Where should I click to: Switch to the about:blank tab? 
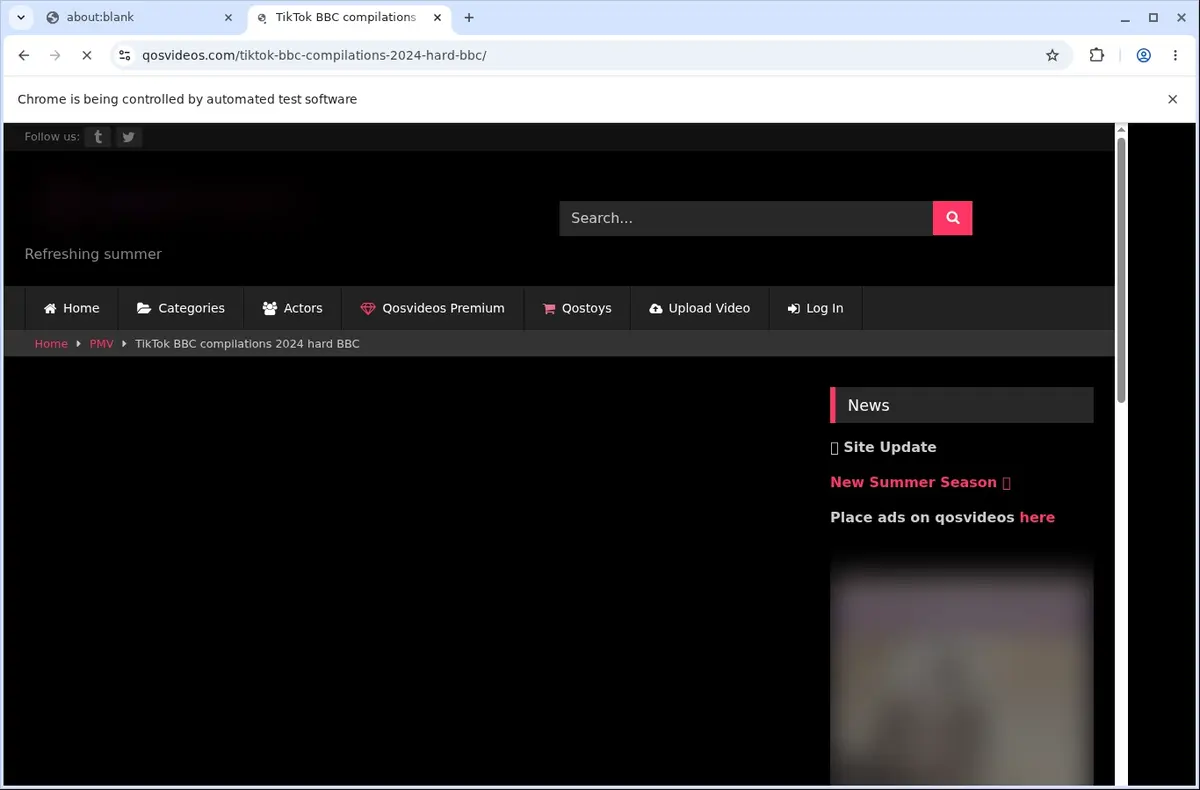(x=139, y=17)
